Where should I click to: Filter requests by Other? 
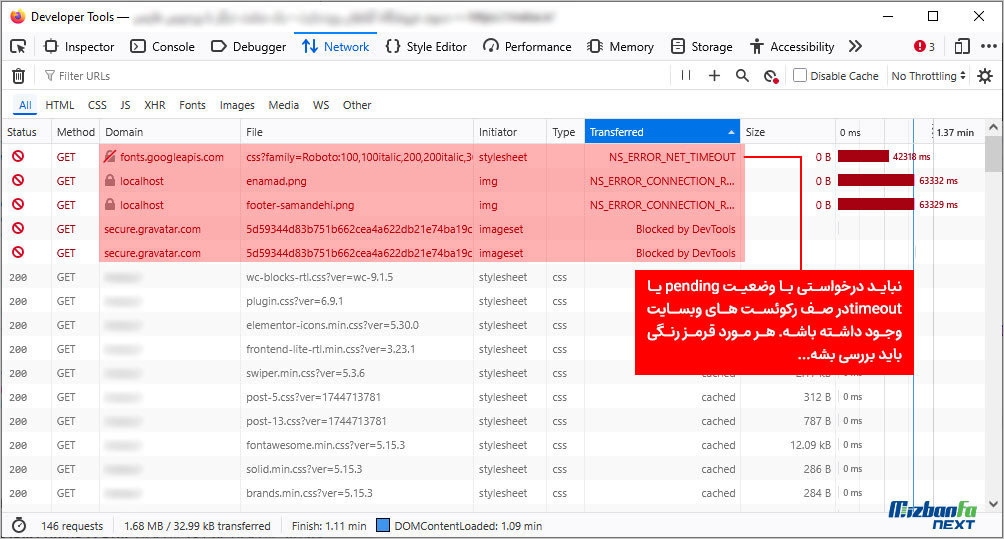[x=357, y=105]
